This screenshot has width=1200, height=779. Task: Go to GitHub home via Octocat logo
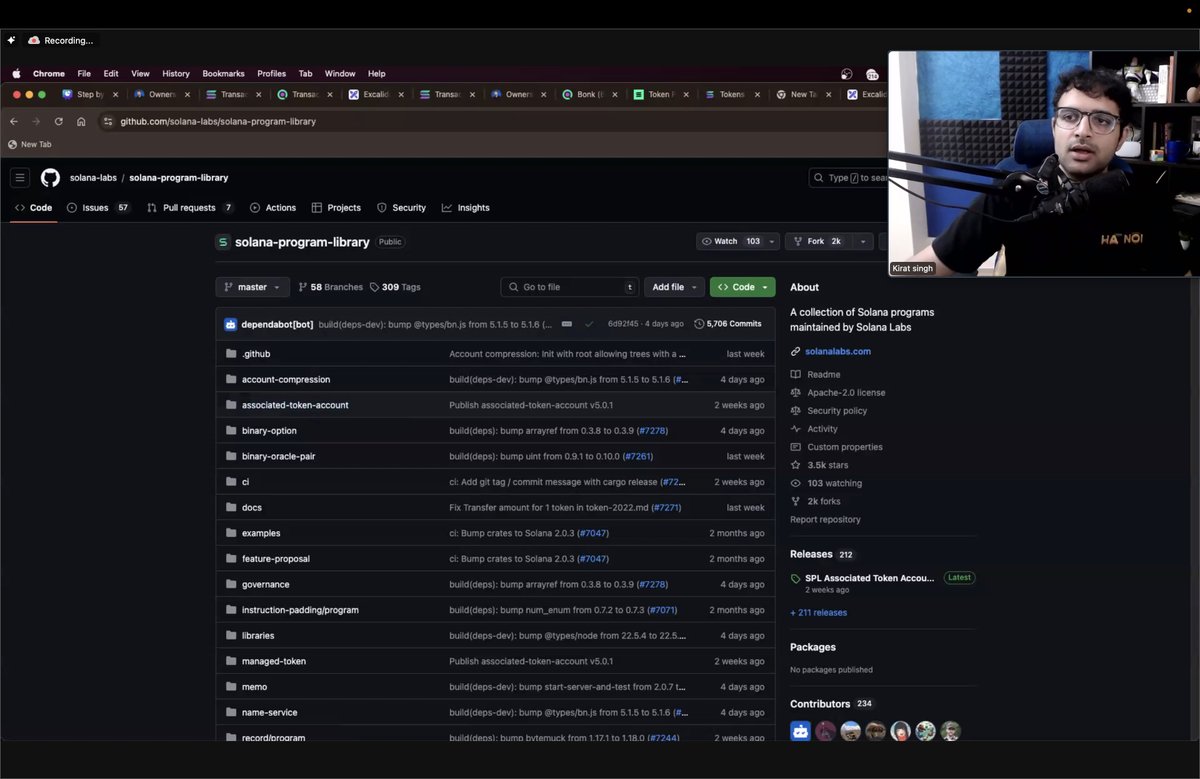50,178
